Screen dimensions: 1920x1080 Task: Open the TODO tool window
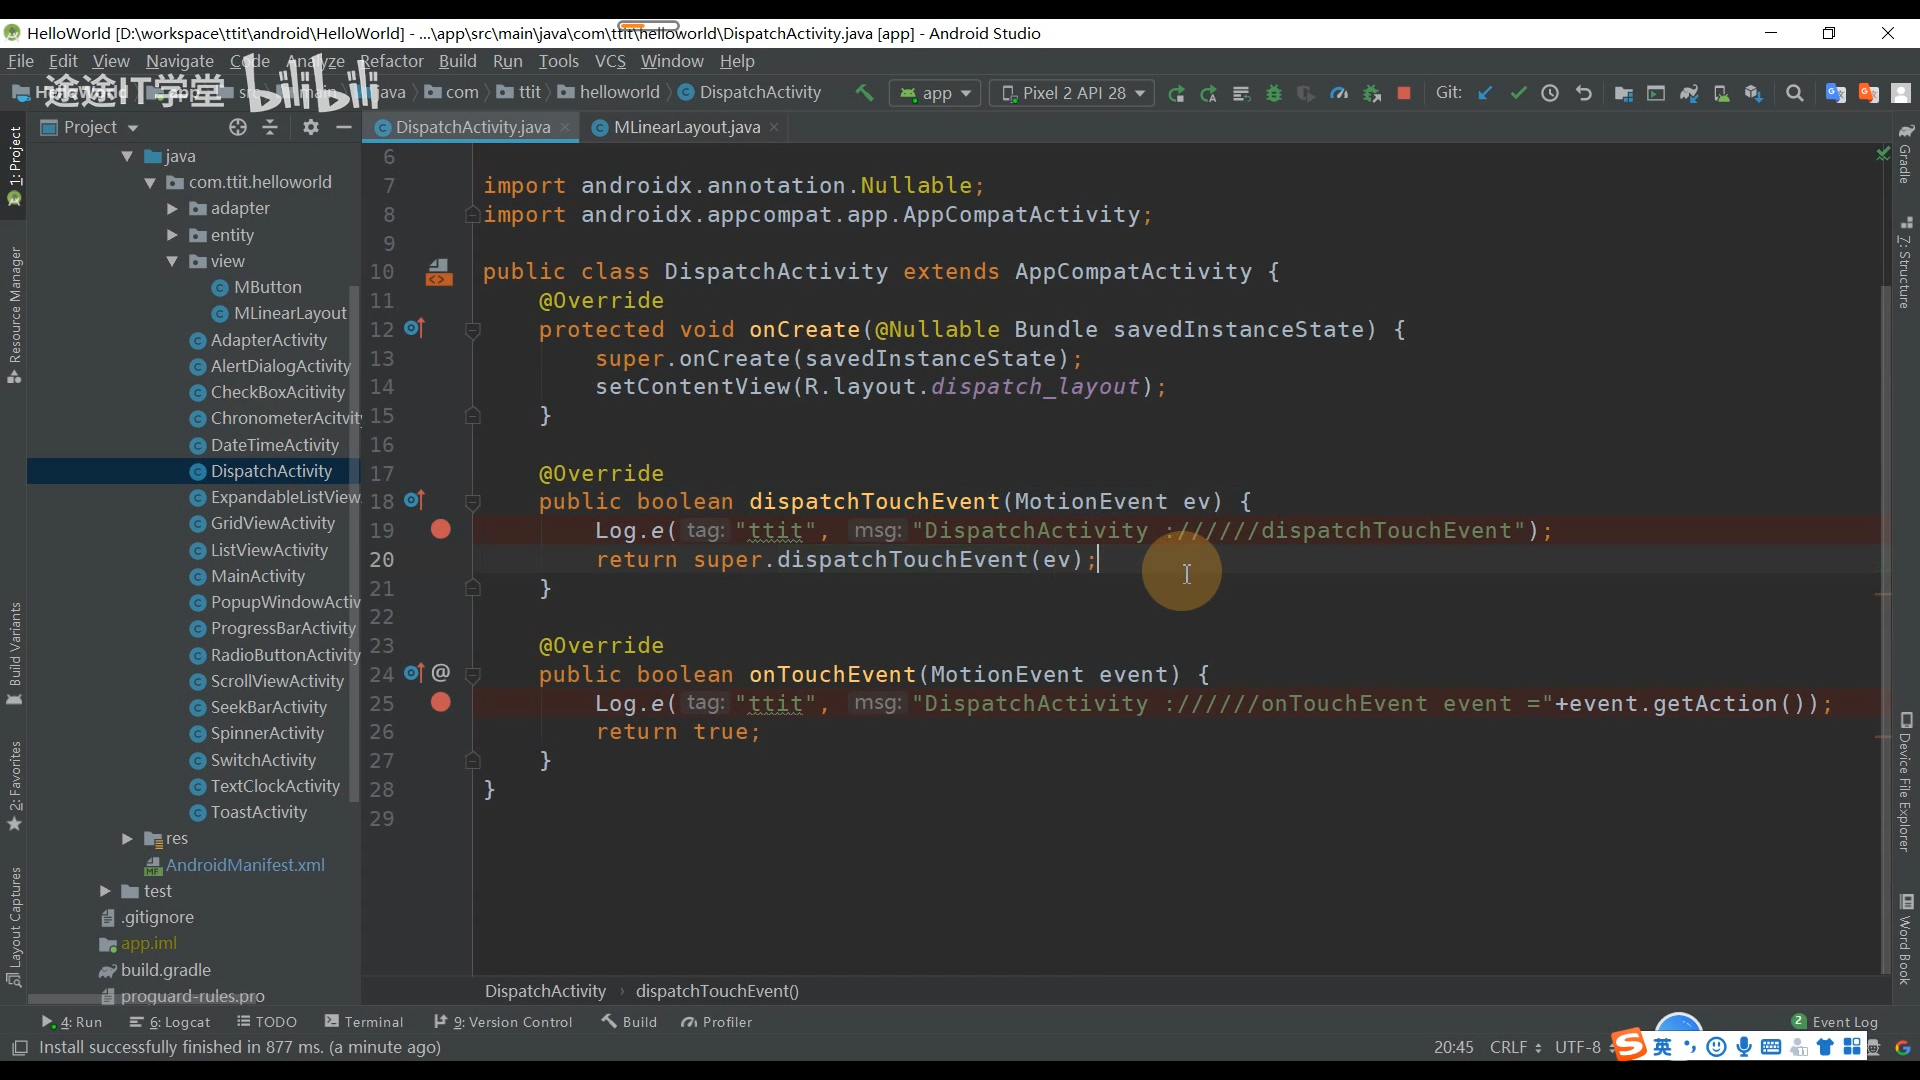[x=267, y=1022]
